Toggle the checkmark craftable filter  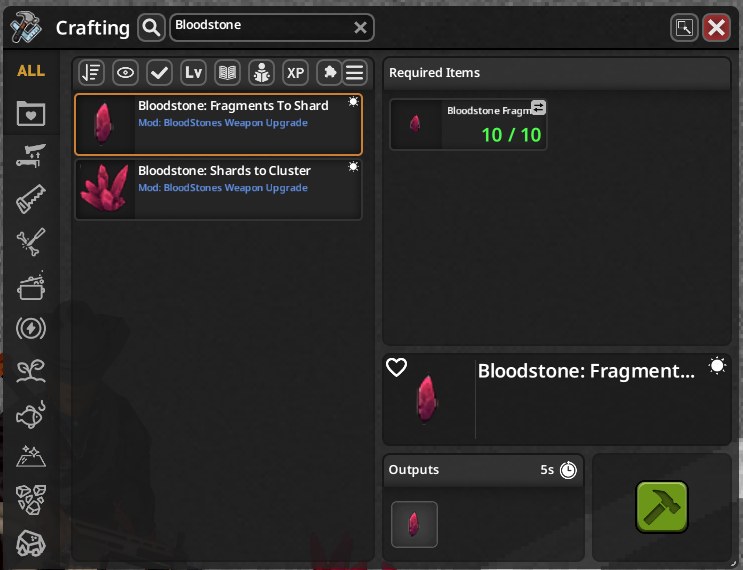(x=159, y=72)
